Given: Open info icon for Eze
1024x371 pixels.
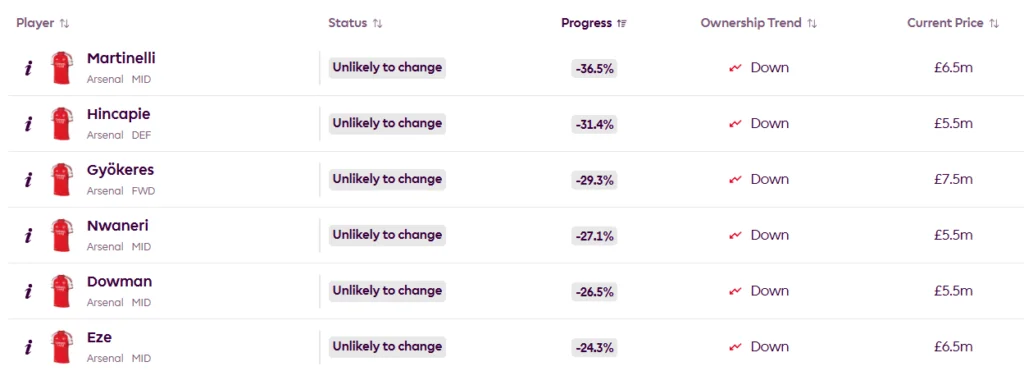Looking at the screenshot, I should 28,347.
